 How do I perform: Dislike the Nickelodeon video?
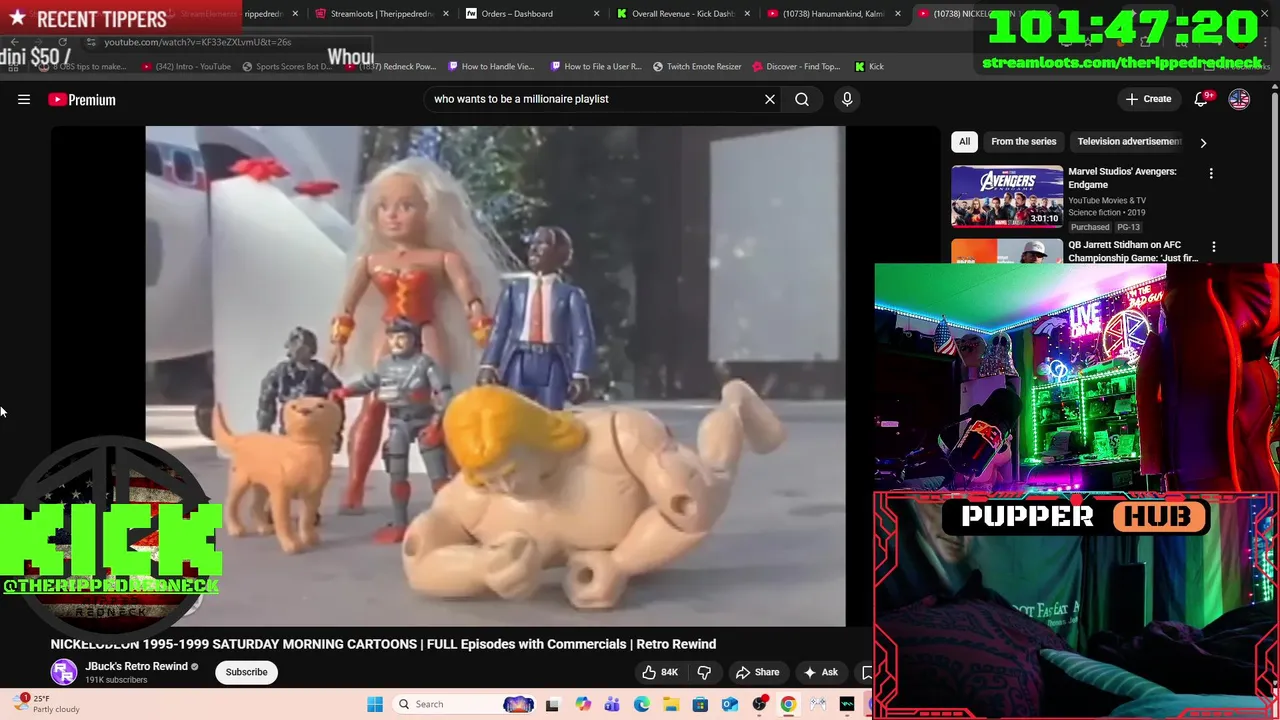pos(704,672)
